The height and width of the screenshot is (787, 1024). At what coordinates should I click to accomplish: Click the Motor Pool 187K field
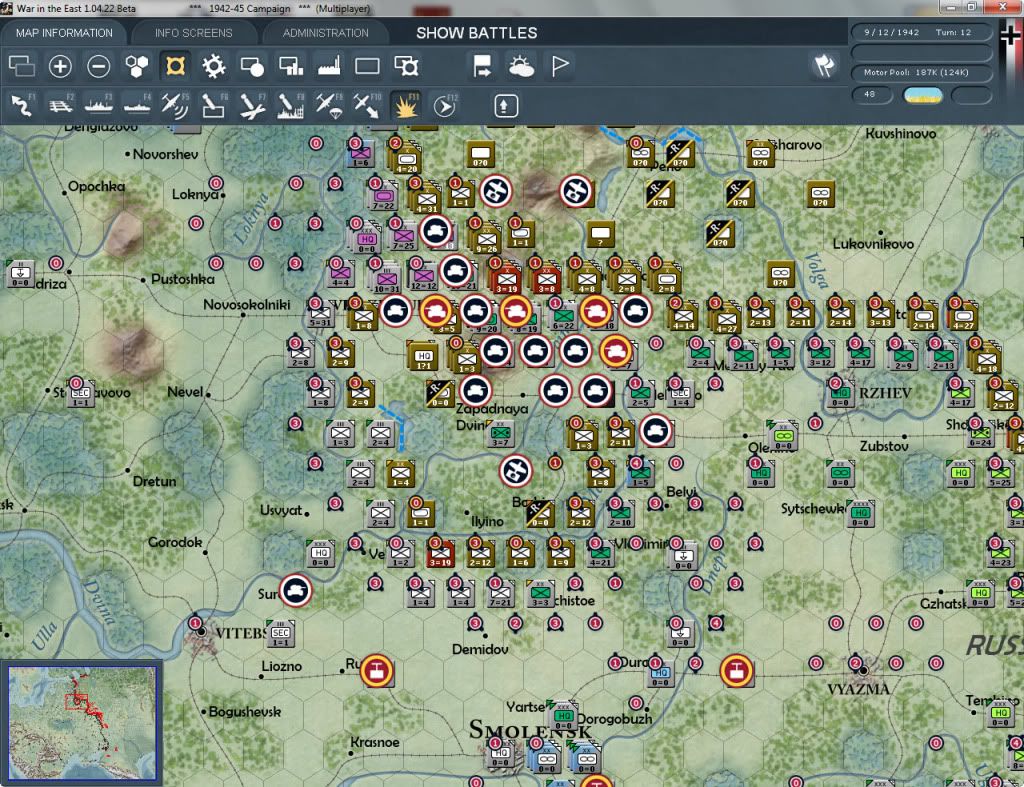coord(921,72)
